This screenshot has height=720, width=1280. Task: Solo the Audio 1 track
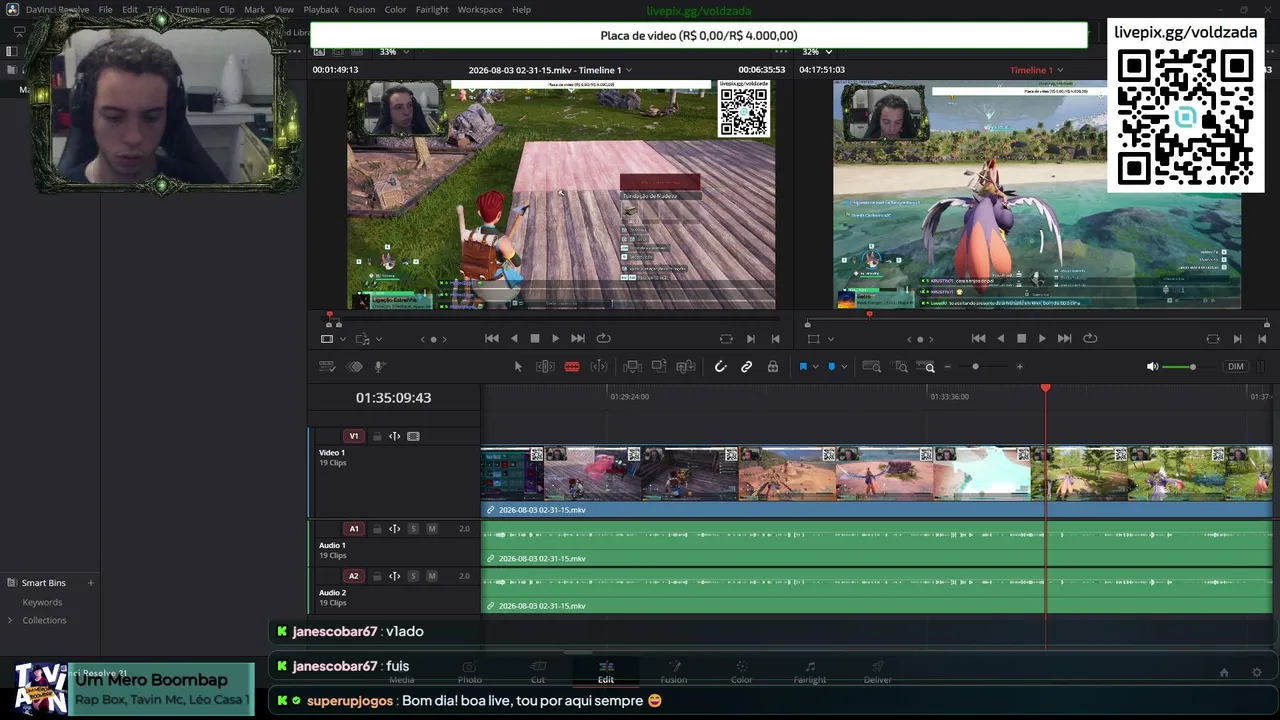(x=413, y=529)
